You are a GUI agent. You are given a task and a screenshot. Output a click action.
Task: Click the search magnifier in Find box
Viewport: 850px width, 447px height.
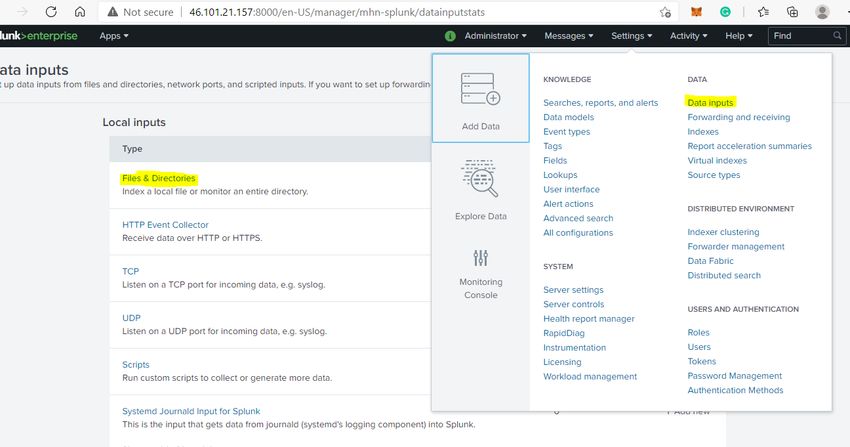(x=838, y=36)
